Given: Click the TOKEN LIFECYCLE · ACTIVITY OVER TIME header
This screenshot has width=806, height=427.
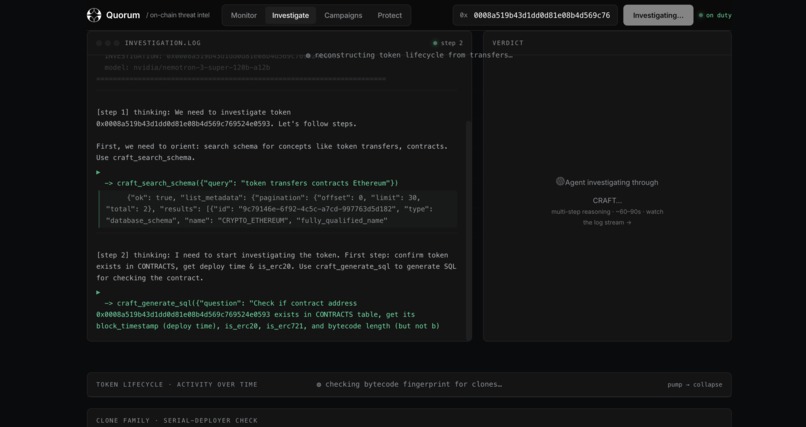Looking at the screenshot, I should (177, 384).
